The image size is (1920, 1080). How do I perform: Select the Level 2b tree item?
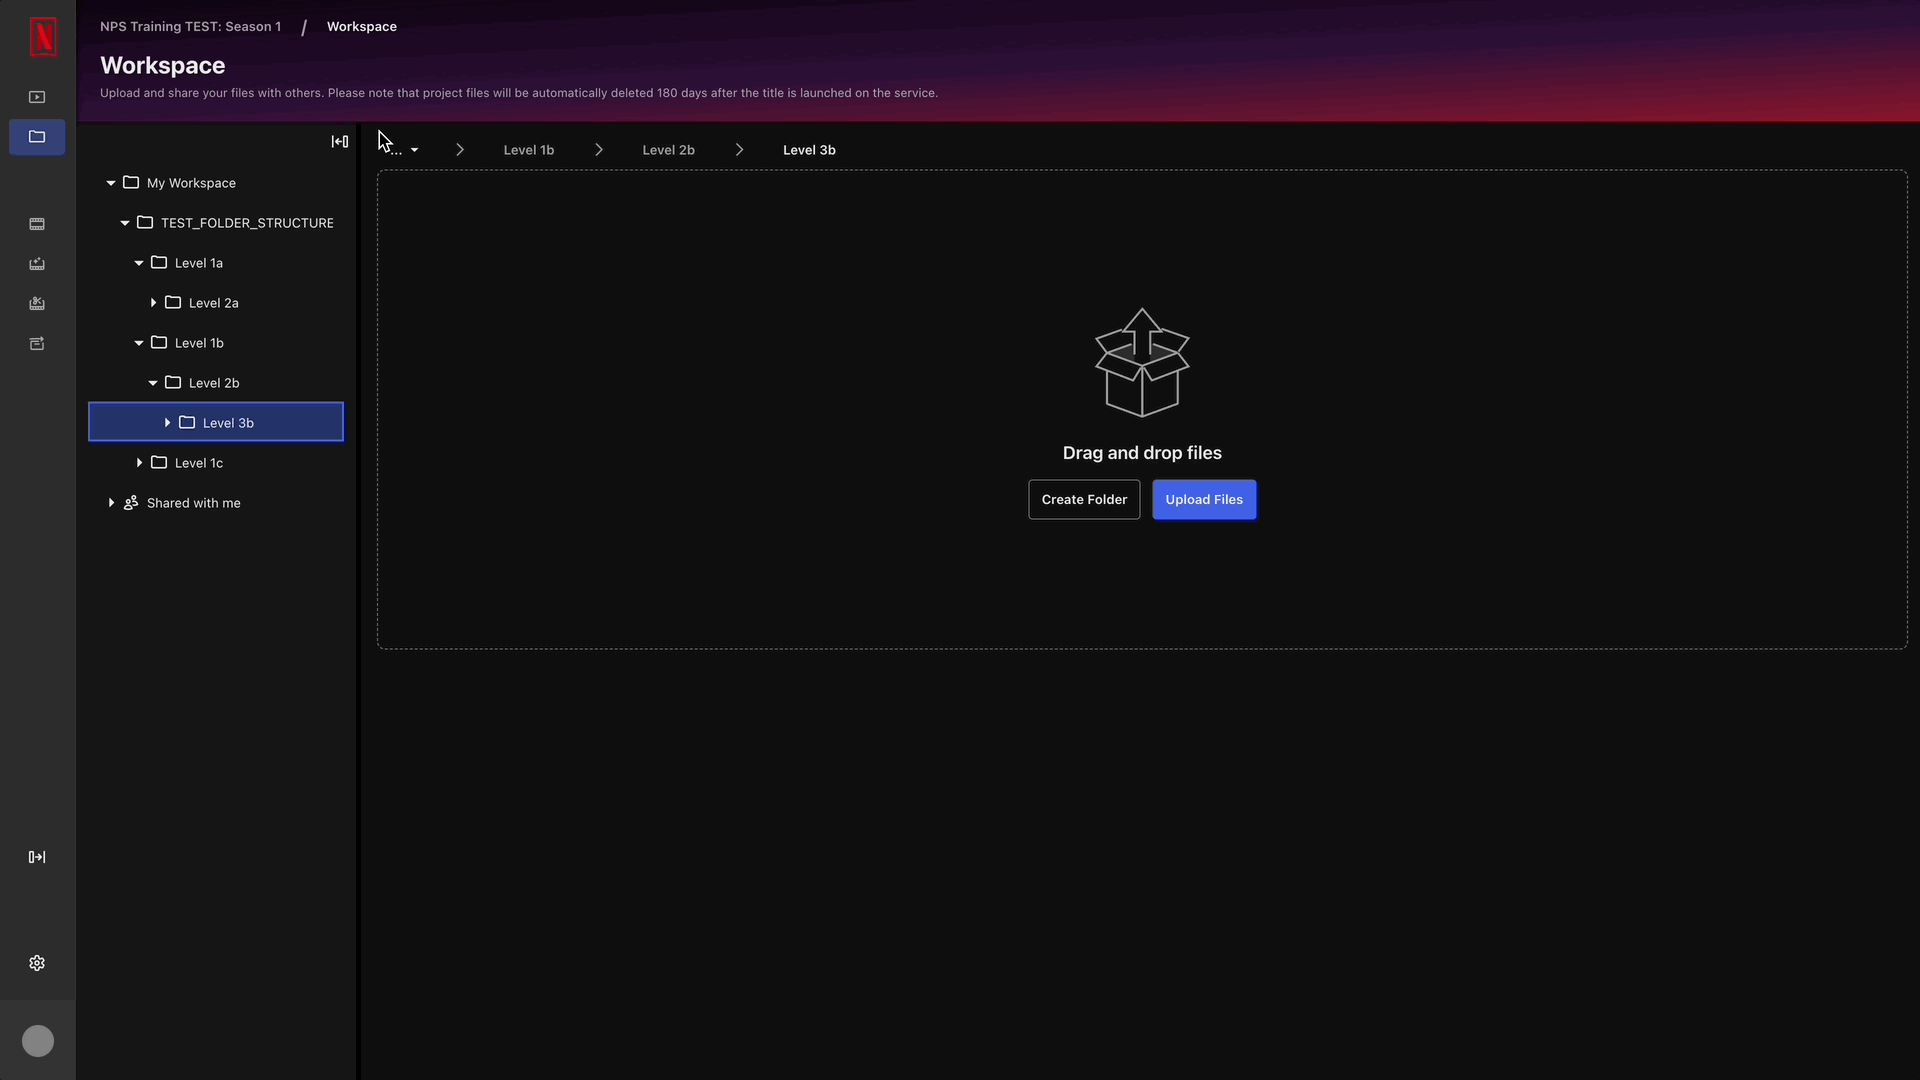pyautogui.click(x=215, y=381)
